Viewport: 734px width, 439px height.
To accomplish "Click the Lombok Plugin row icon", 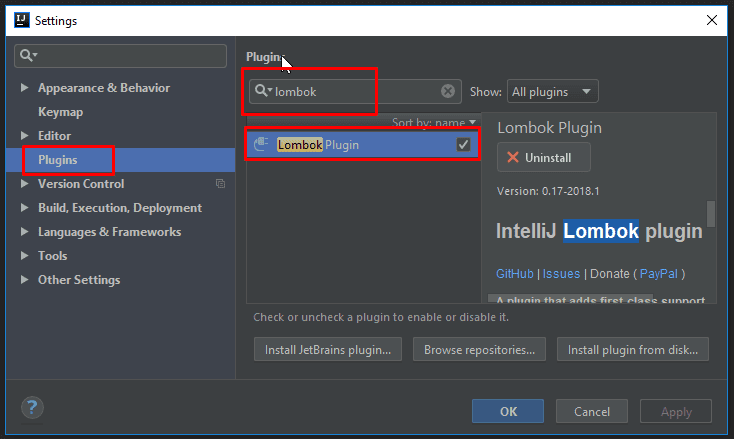I will 261,144.
